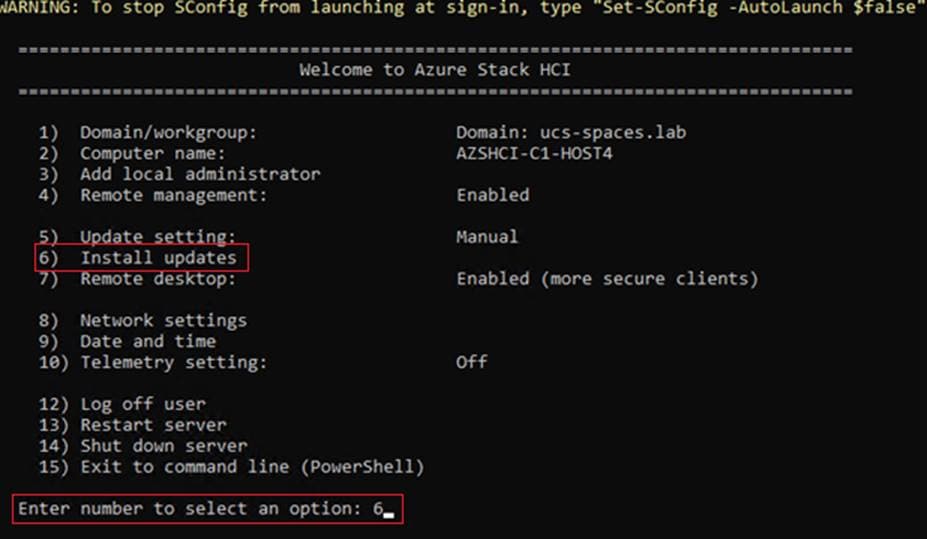
Task: Click the Manual update setting value
Action: (x=487, y=237)
